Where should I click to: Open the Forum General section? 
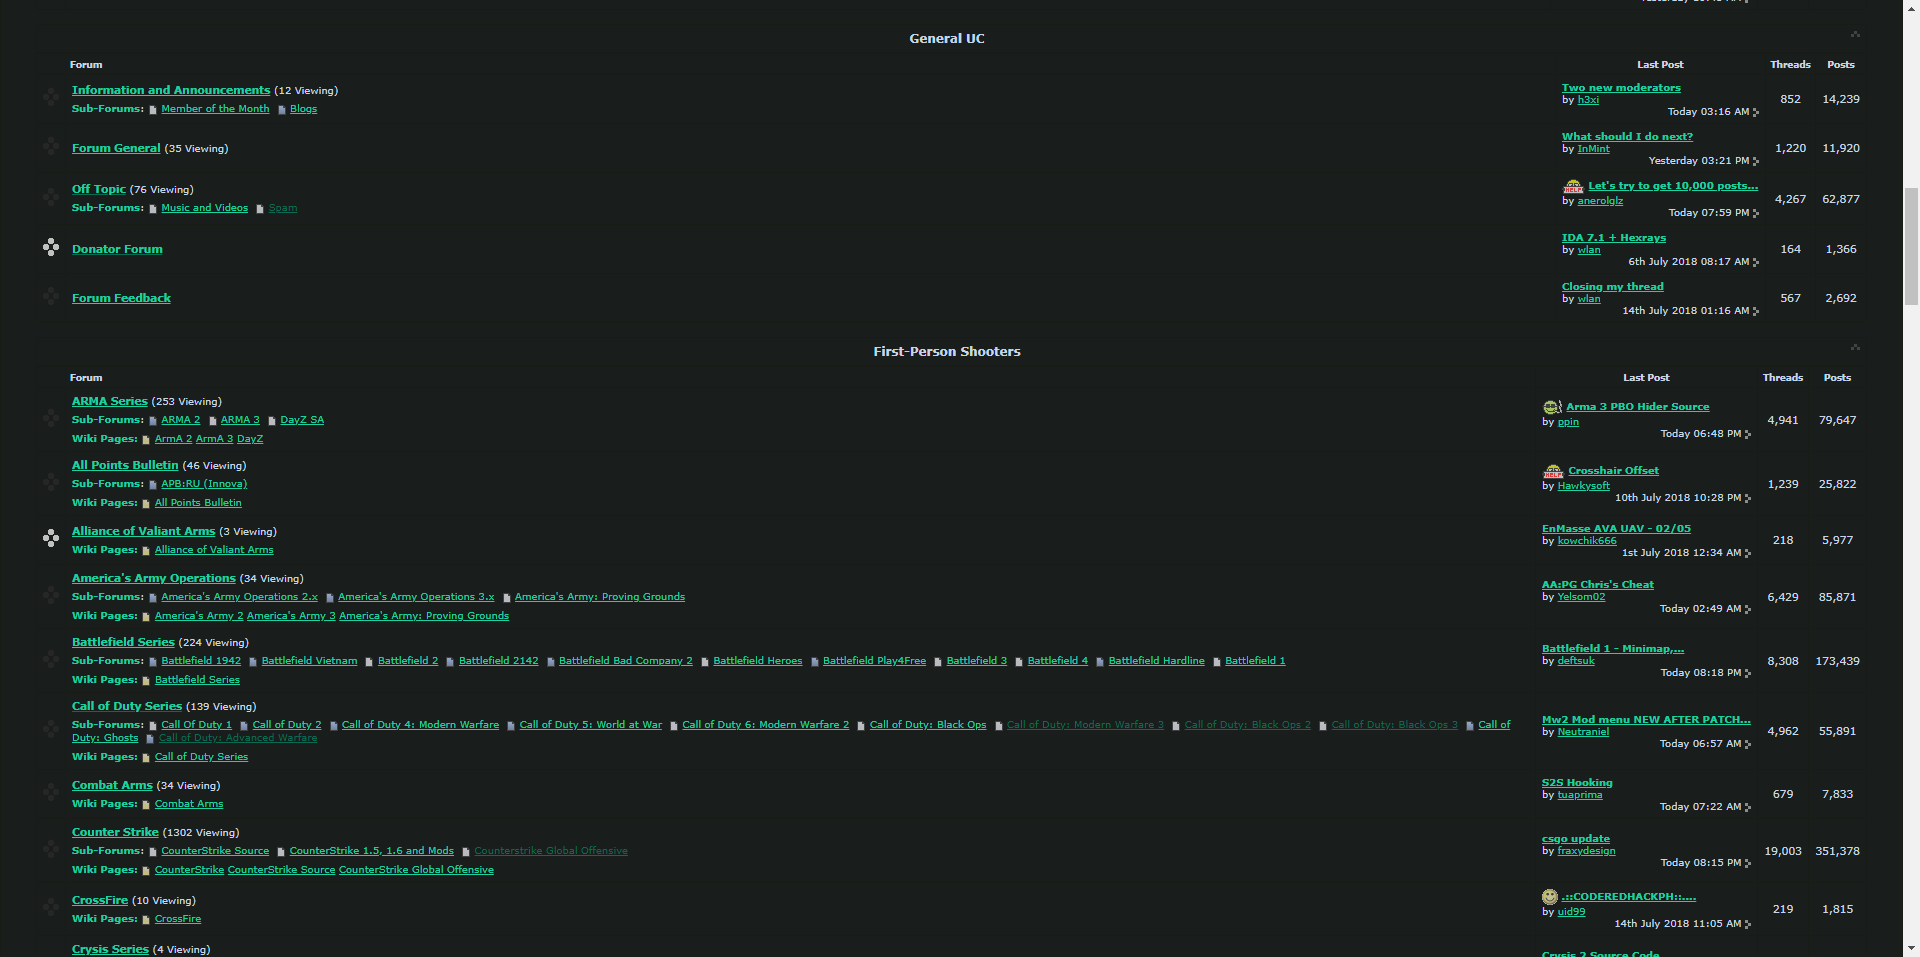(116, 148)
